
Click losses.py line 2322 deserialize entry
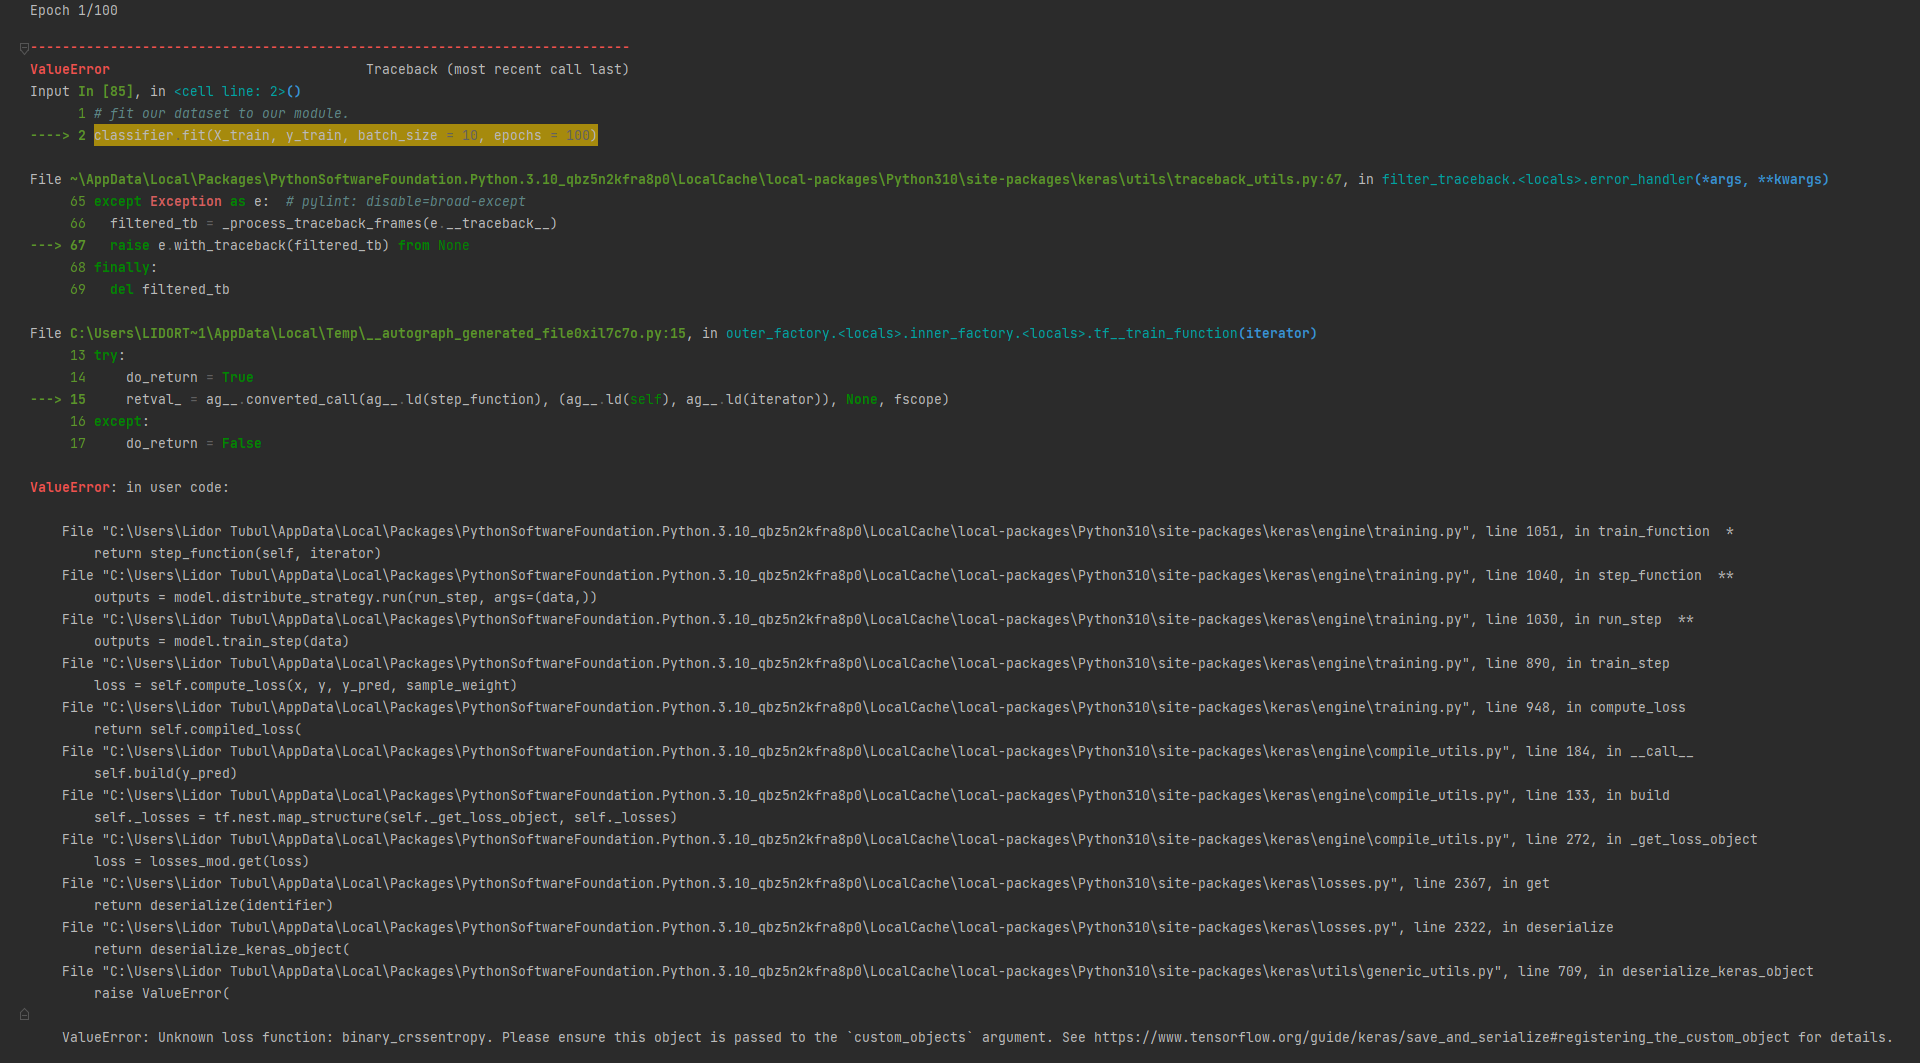[x=838, y=927]
